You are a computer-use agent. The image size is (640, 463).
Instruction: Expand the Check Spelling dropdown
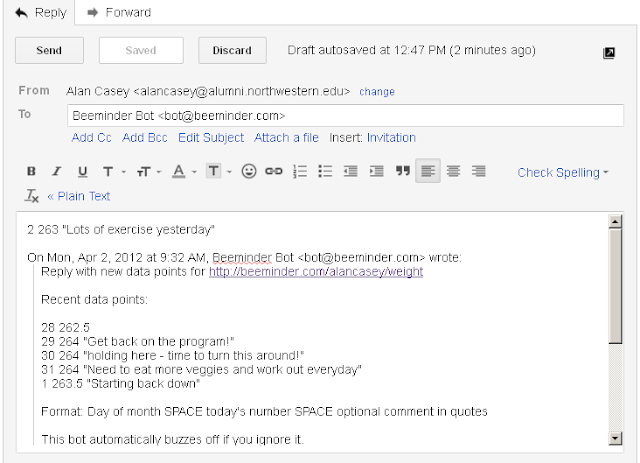click(563, 172)
